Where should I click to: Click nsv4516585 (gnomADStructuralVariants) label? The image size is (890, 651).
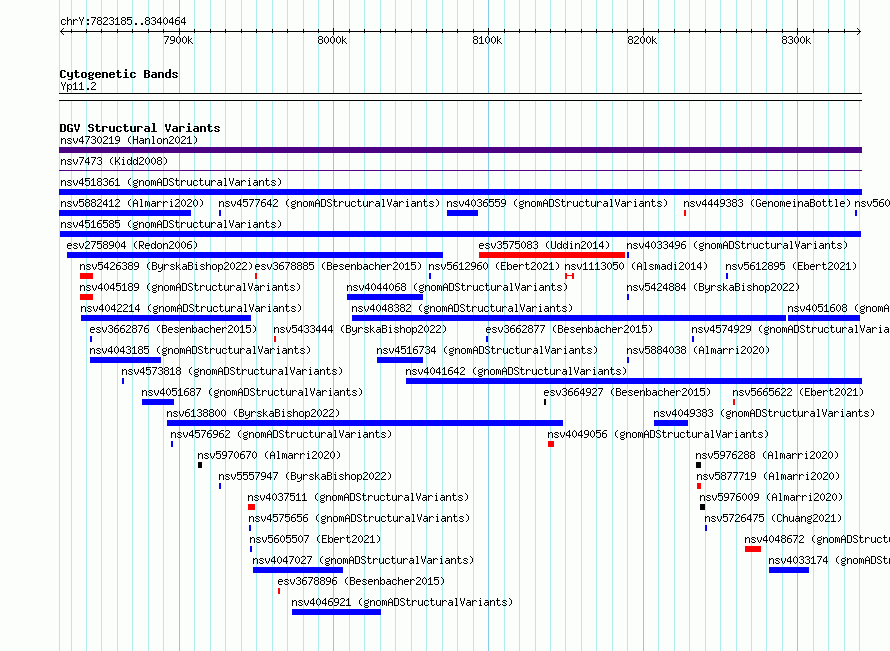[x=171, y=224]
